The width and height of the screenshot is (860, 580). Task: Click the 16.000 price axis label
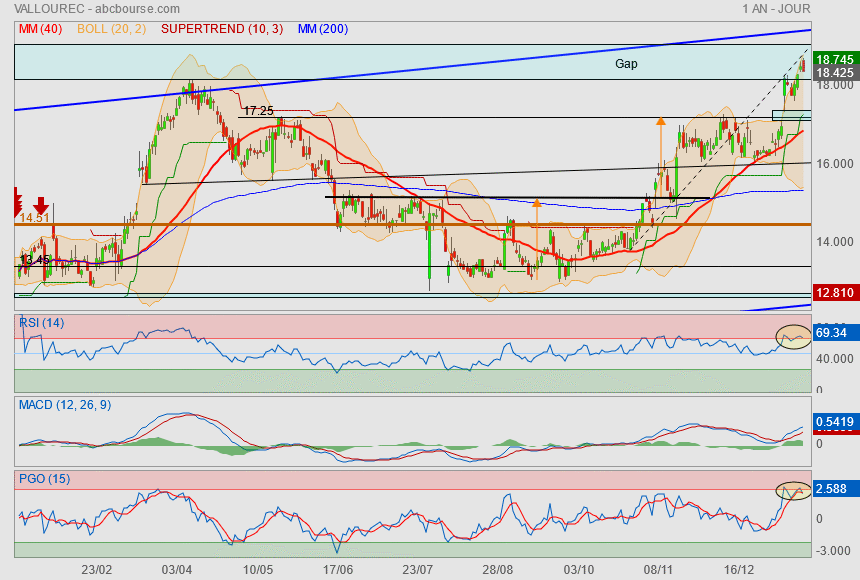click(835, 164)
